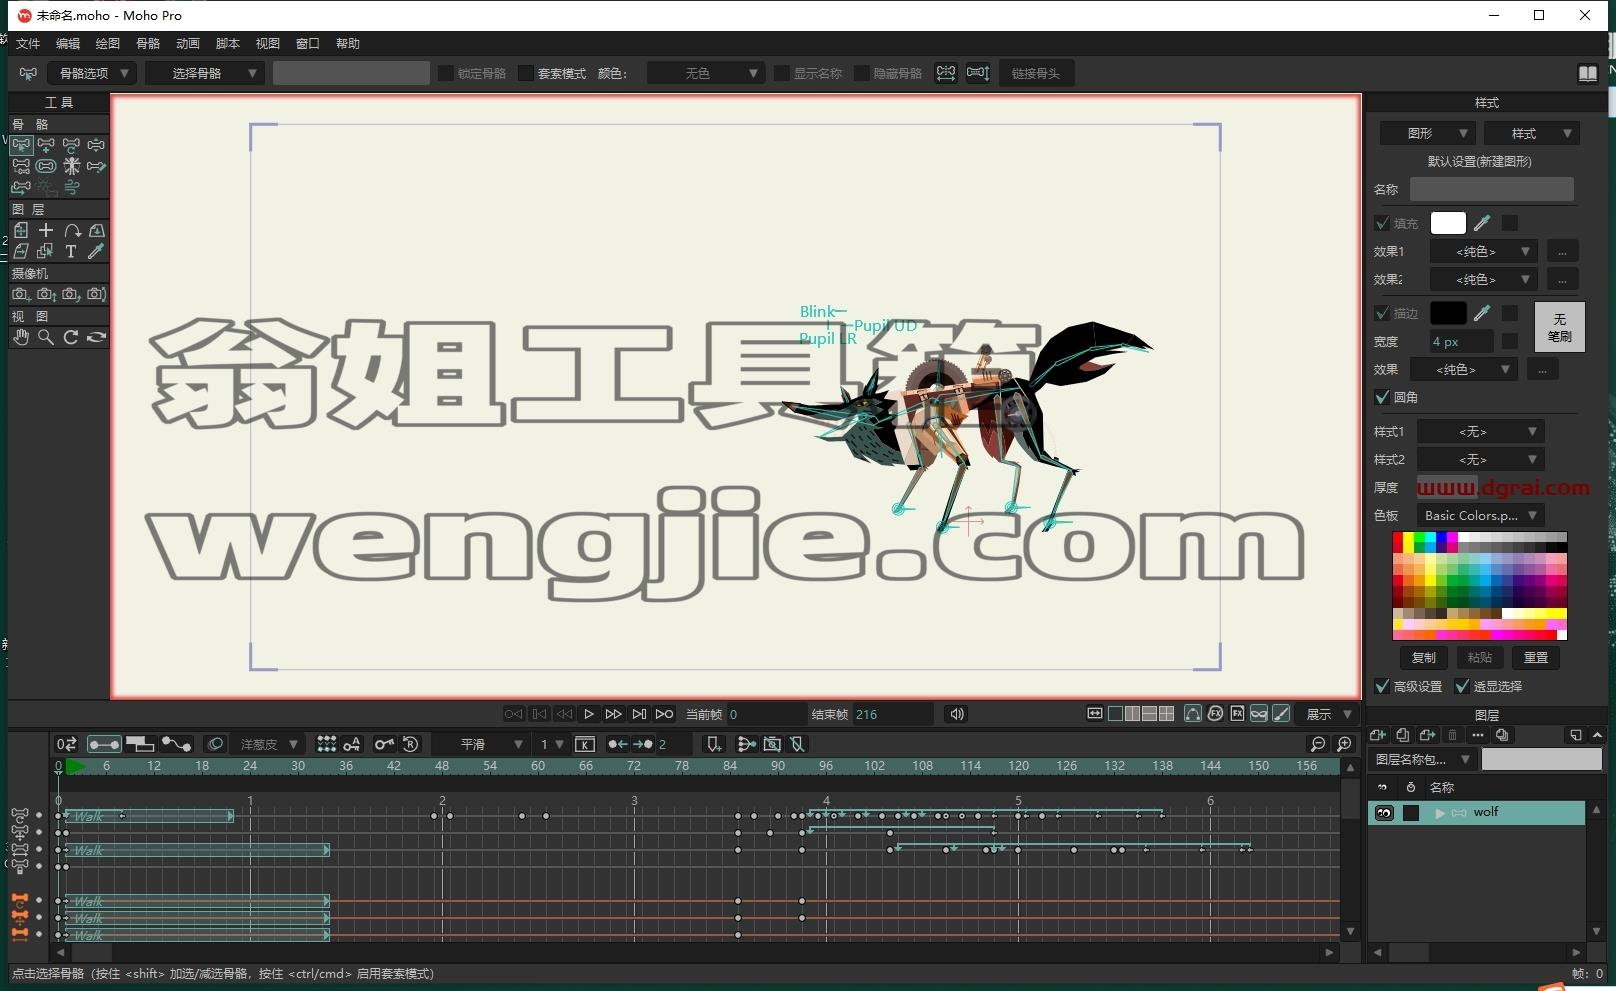1616x991 pixels.
Task: Select the Select Bone tool
Action: (21, 145)
